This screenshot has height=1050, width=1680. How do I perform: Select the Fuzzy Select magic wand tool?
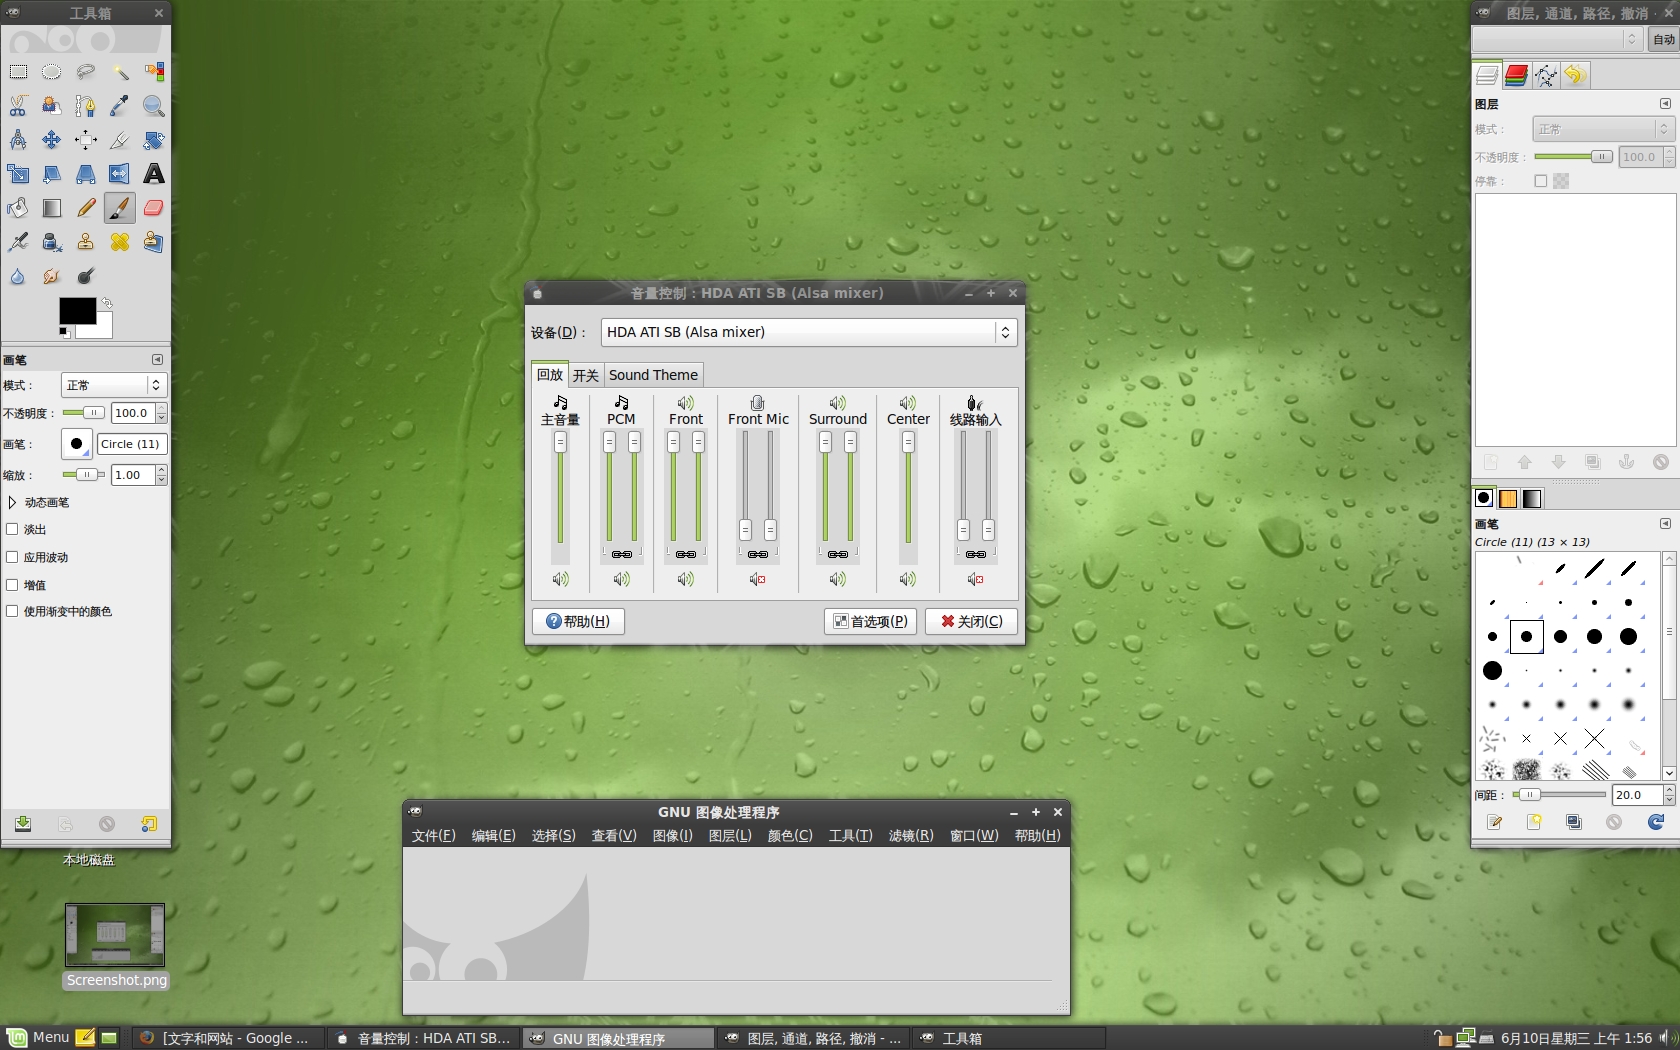click(x=120, y=72)
